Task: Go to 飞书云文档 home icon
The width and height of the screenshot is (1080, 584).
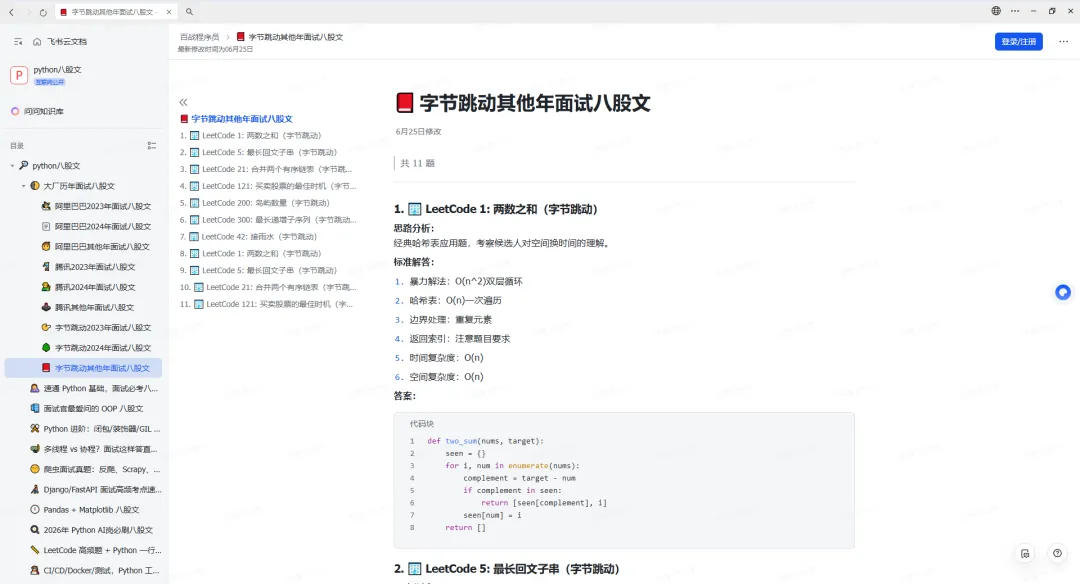Action: pyautogui.click(x=37, y=42)
